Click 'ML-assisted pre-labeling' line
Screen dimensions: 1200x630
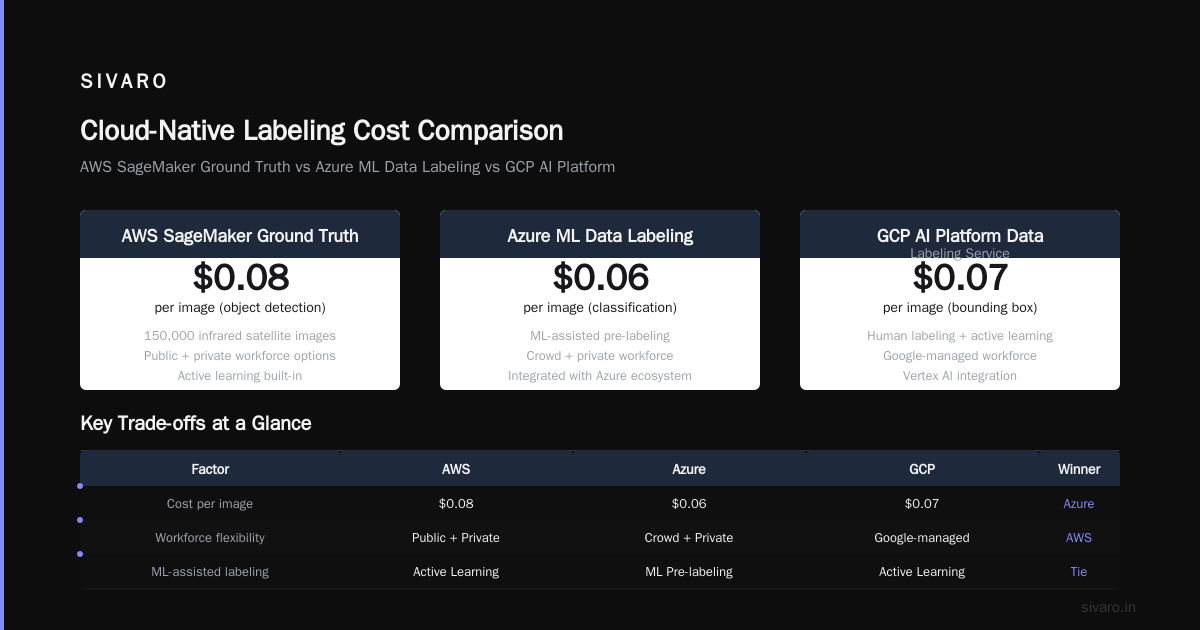pyautogui.click(x=600, y=336)
